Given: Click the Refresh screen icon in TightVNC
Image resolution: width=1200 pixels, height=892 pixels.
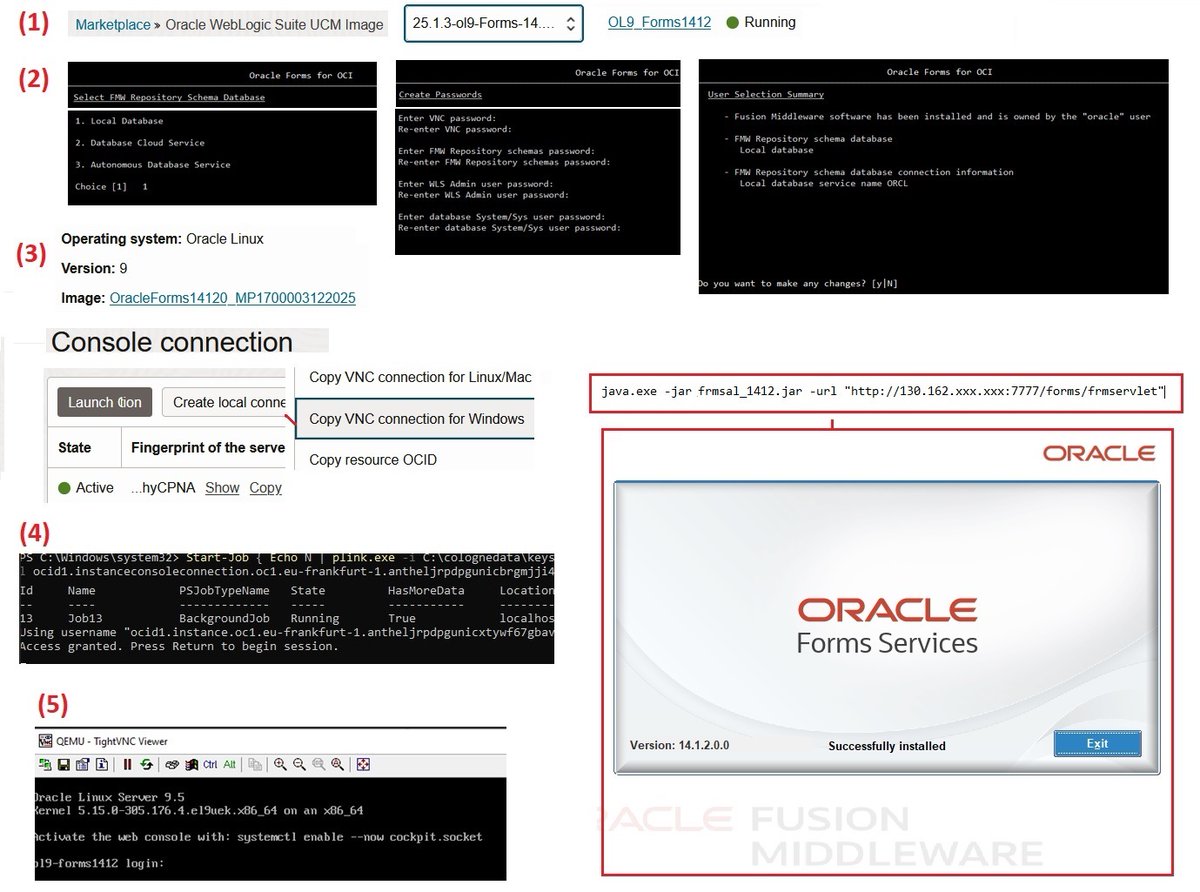Looking at the screenshot, I should click(x=146, y=764).
